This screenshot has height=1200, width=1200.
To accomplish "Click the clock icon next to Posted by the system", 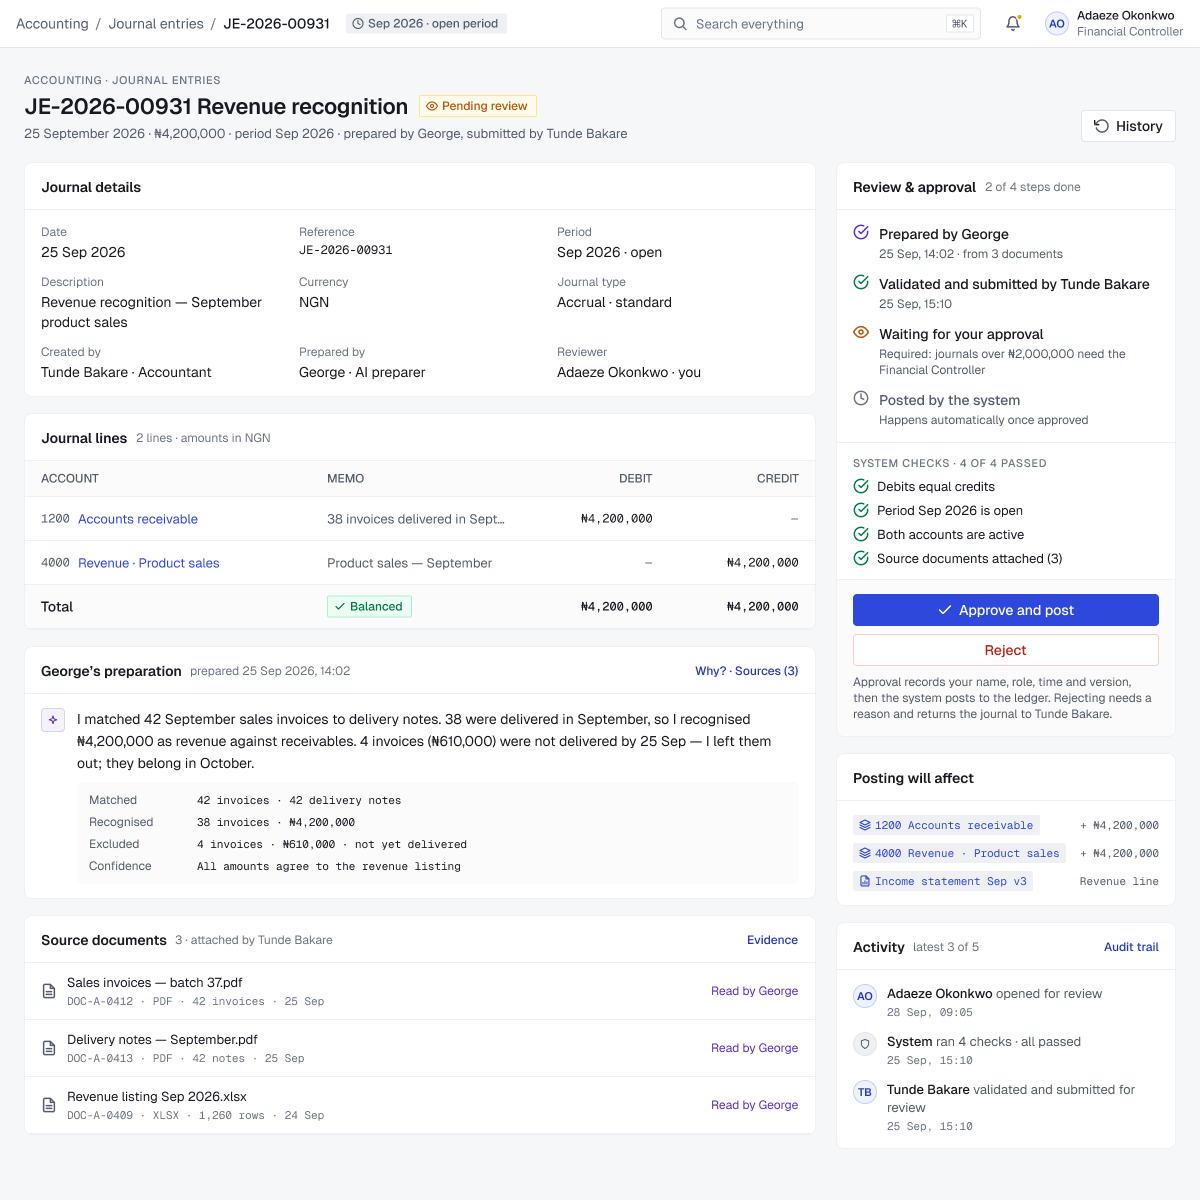I will click(861, 398).
